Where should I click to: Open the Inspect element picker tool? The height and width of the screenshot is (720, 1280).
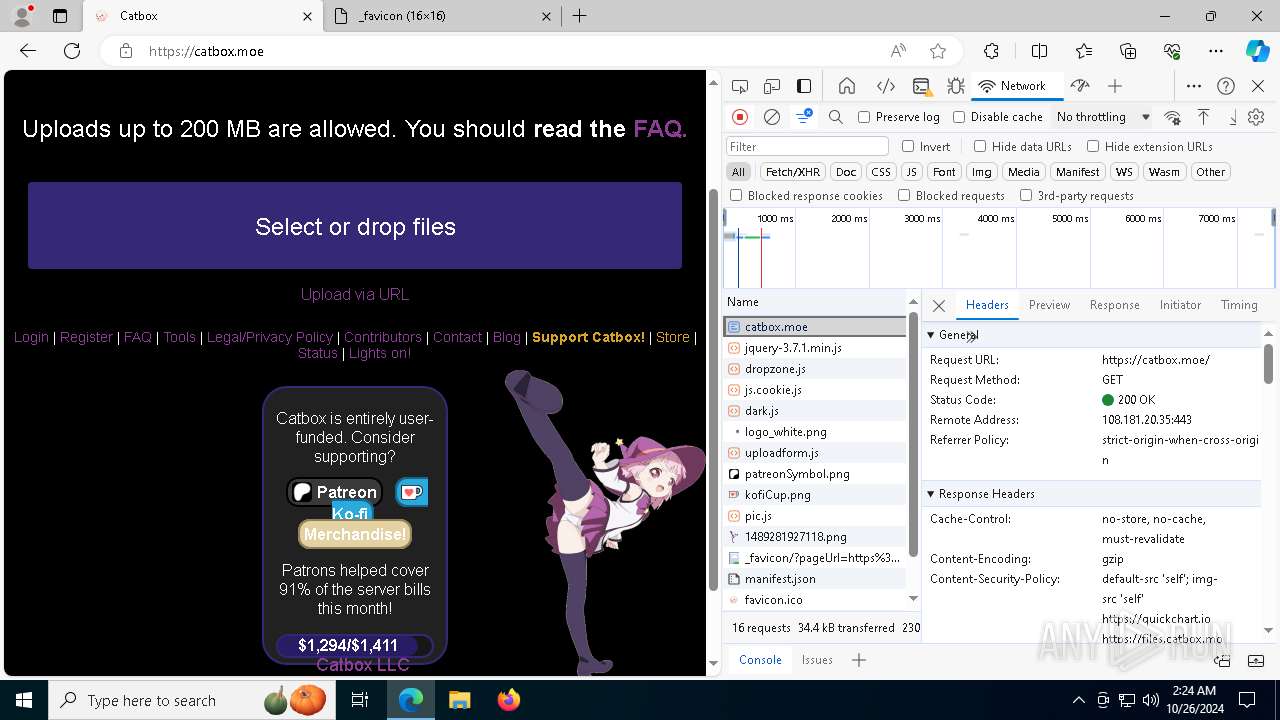pos(740,86)
